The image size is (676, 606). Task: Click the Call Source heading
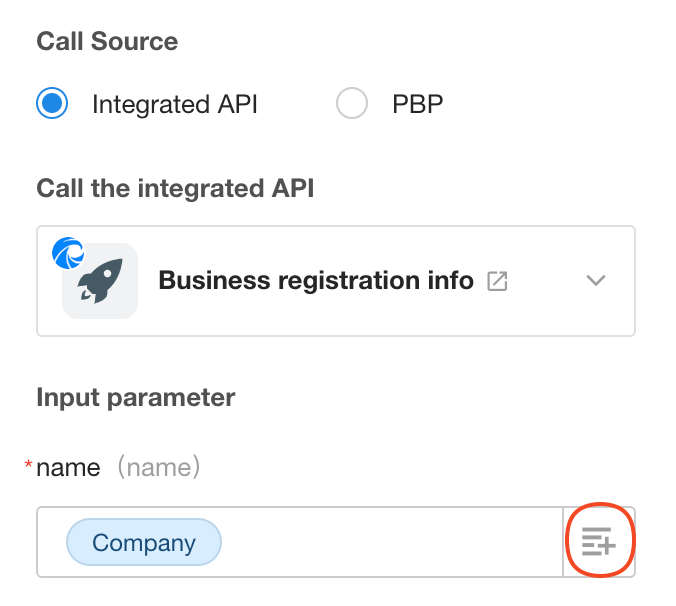pyautogui.click(x=107, y=41)
